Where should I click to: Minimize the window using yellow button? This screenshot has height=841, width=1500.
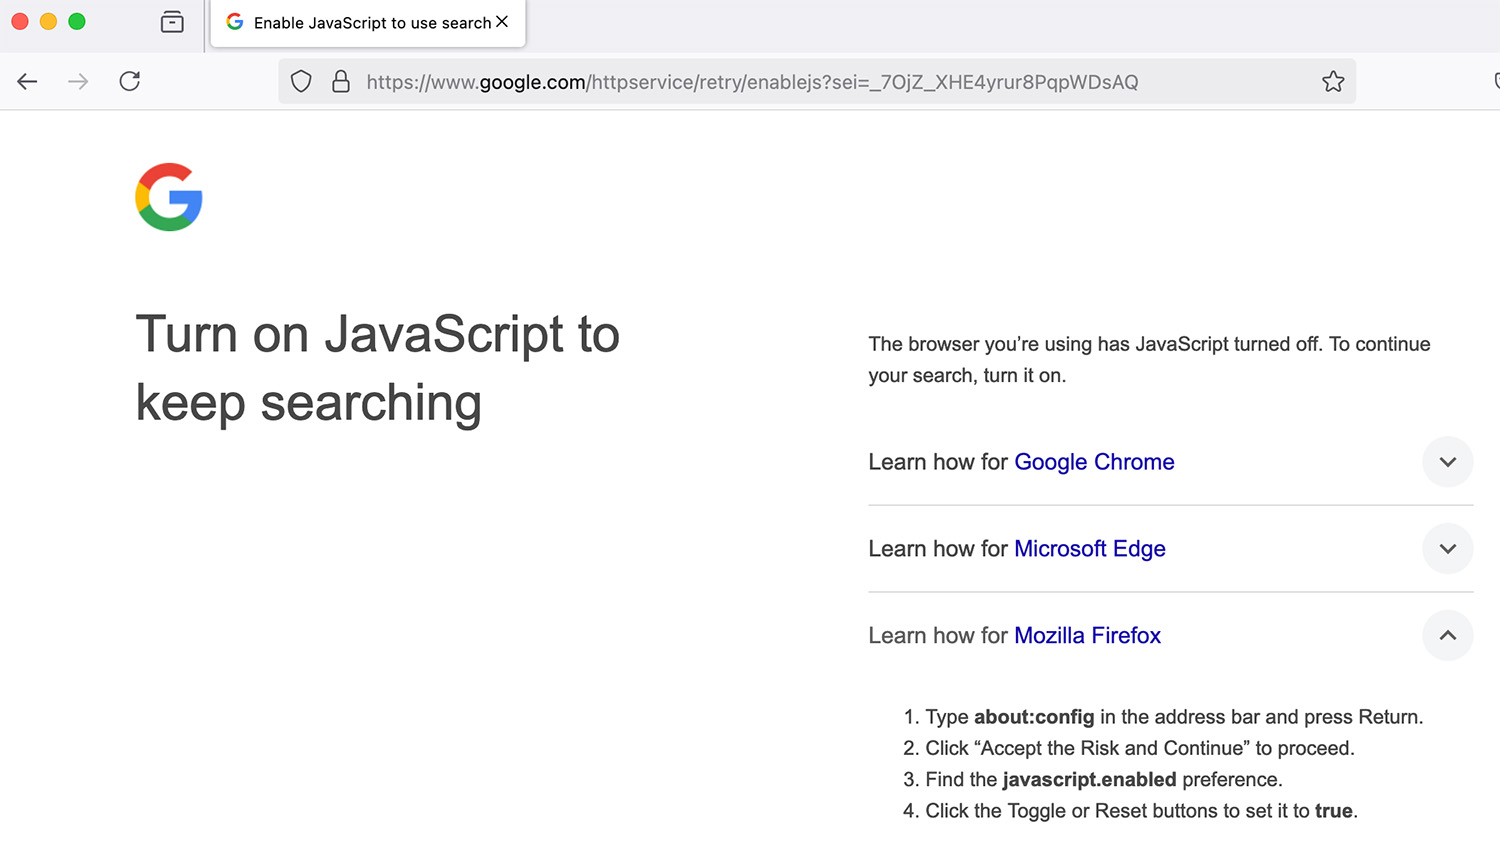(x=48, y=21)
